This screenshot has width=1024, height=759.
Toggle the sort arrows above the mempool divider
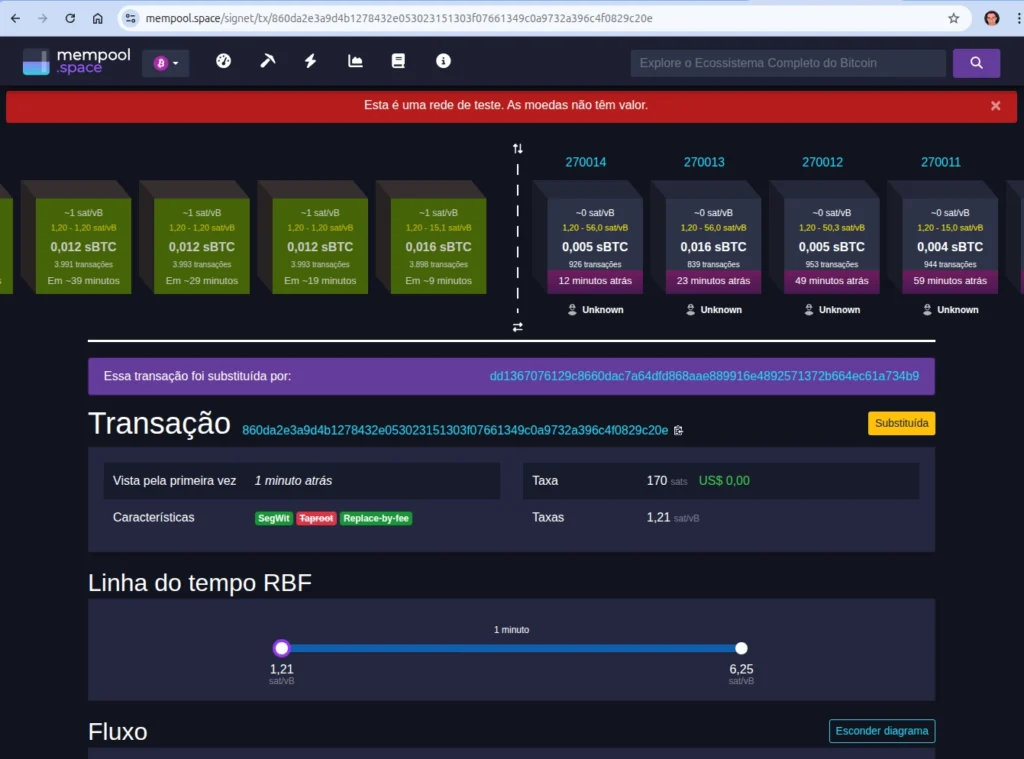[517, 147]
